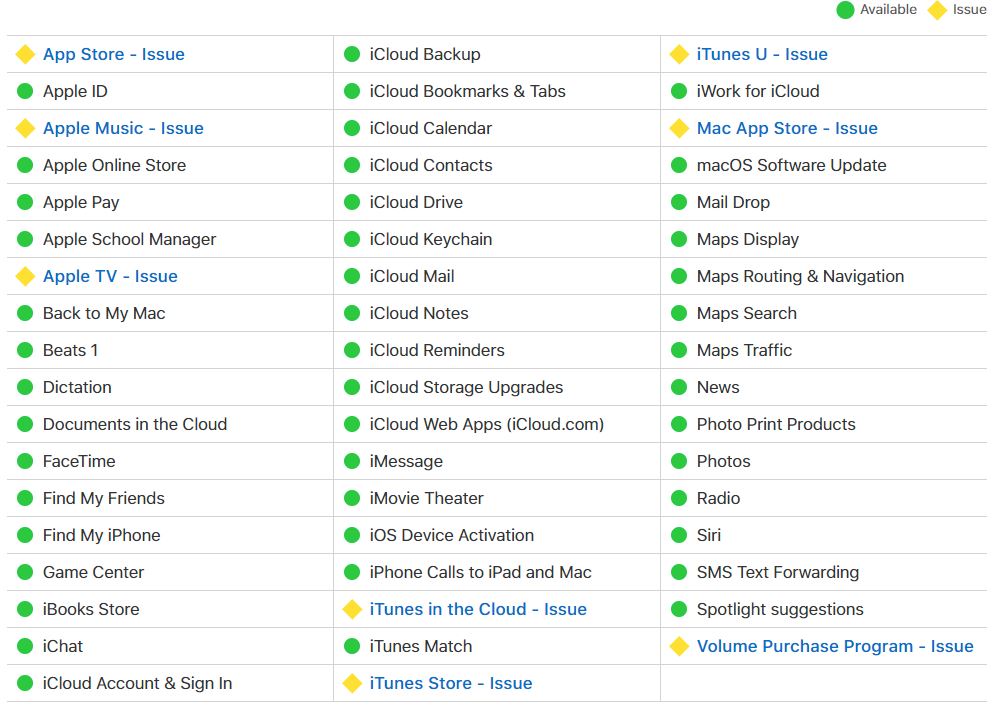Select iCloud Account & Sign In text

pyautogui.click(x=137, y=683)
